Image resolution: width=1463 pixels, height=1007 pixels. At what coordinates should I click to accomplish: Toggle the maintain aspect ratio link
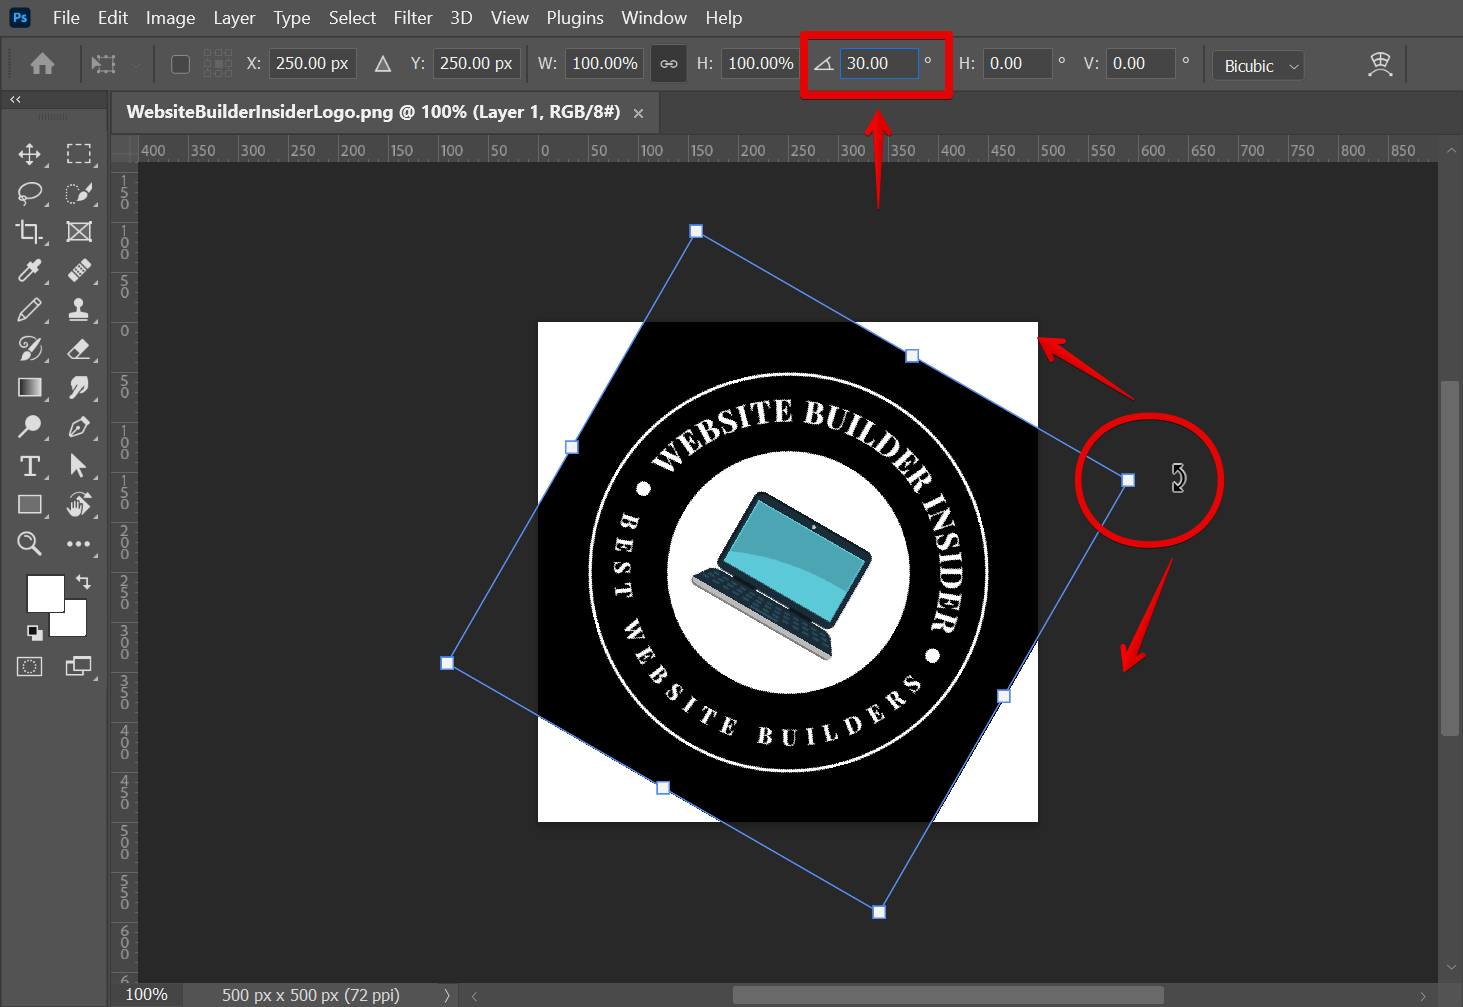coord(668,64)
